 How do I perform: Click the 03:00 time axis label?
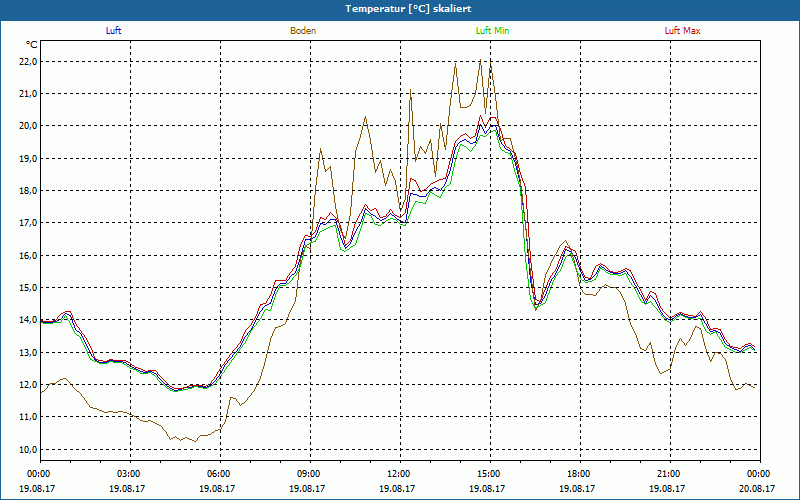[x=131, y=474]
